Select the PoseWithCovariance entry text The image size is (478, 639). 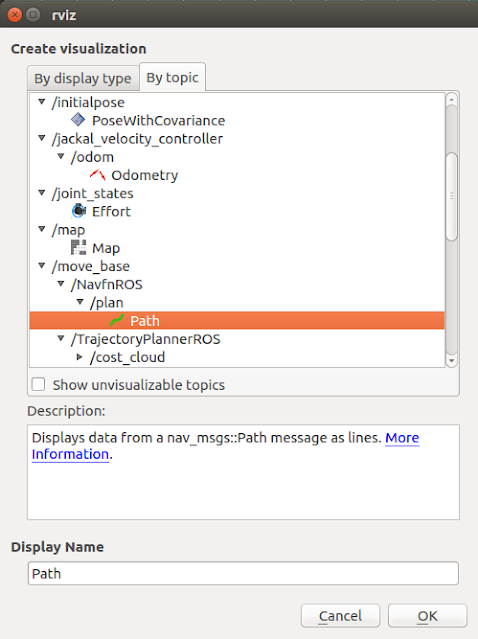pyautogui.click(x=159, y=121)
